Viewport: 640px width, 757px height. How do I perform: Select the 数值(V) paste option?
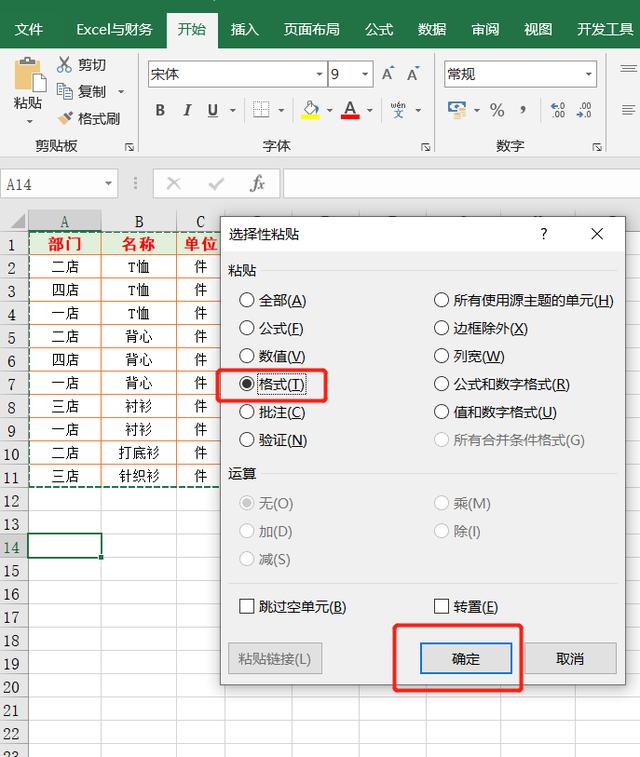(272, 356)
